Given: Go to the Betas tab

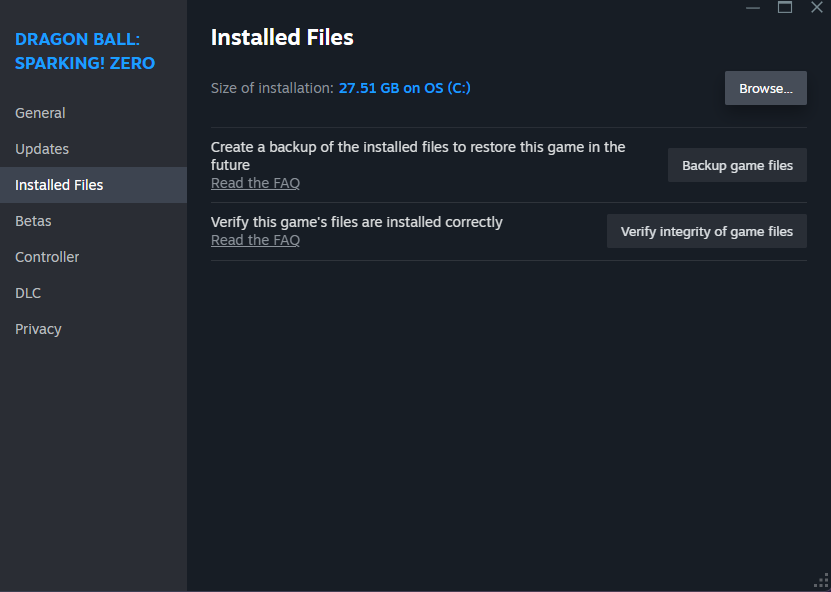Looking at the screenshot, I should pyautogui.click(x=33, y=221).
